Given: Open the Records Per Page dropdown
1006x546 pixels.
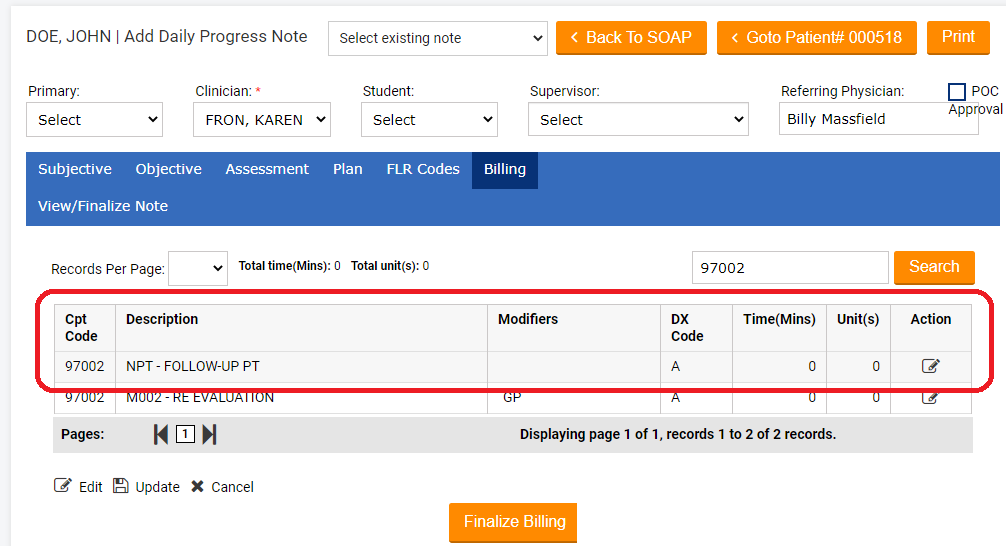Looking at the screenshot, I should (198, 268).
